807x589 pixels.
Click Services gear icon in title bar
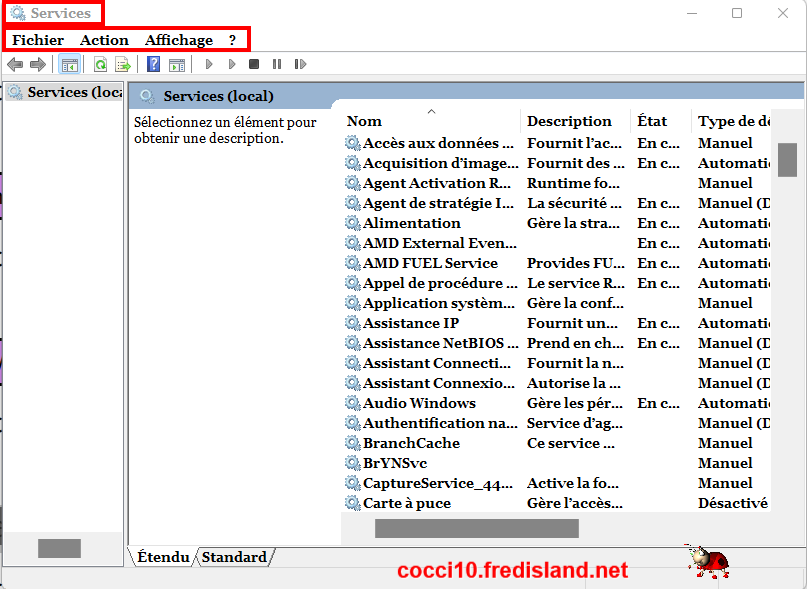point(18,13)
